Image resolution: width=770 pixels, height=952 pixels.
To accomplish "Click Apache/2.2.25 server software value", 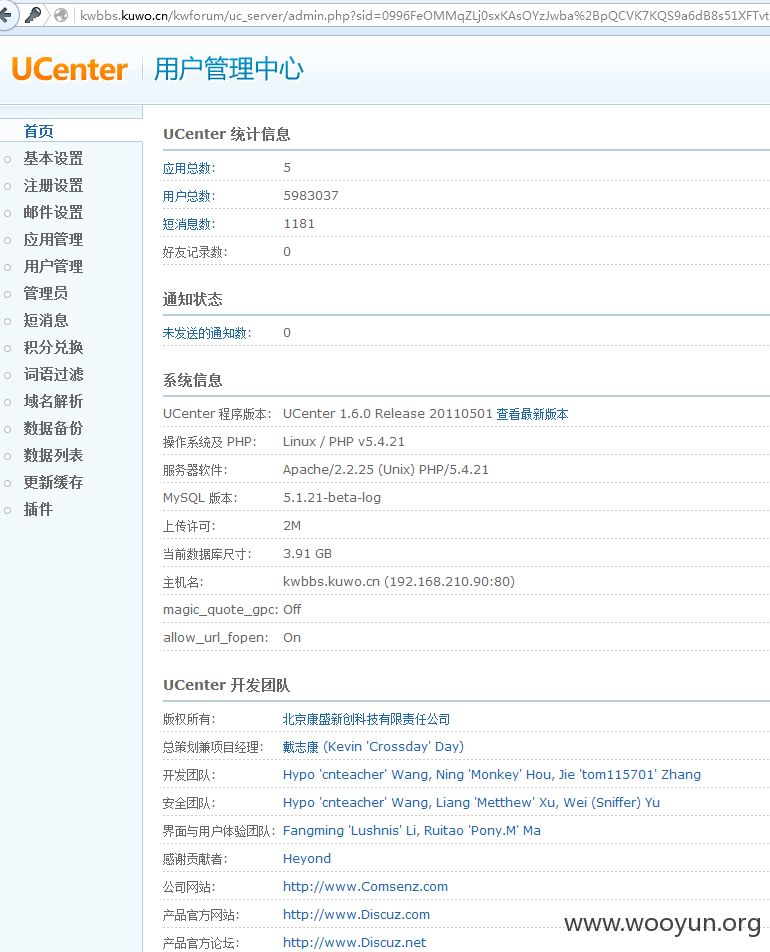I will click(x=386, y=469).
